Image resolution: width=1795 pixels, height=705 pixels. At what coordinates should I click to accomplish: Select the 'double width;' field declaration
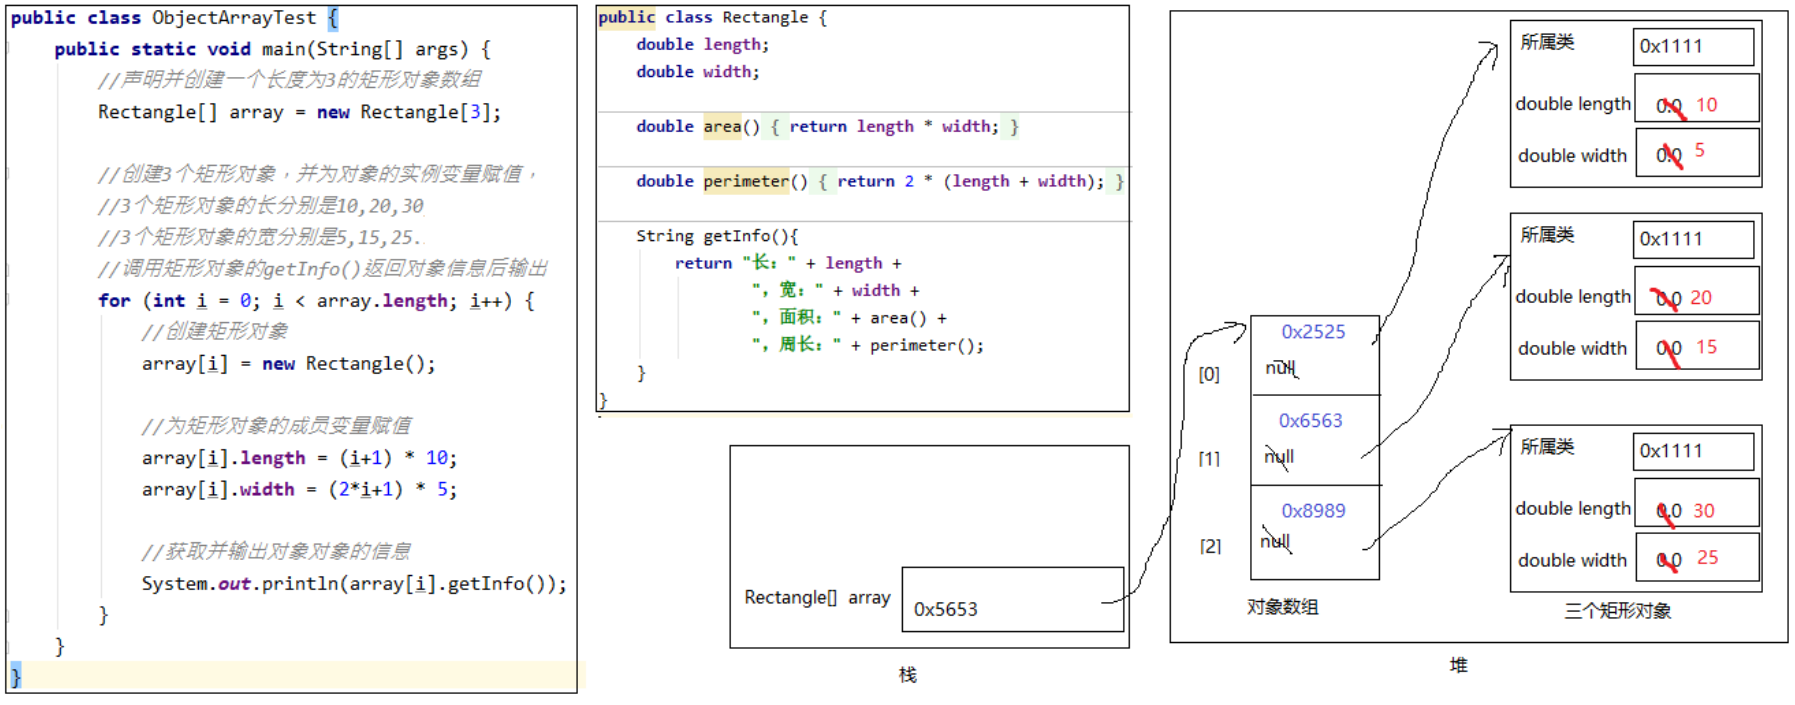click(x=697, y=72)
